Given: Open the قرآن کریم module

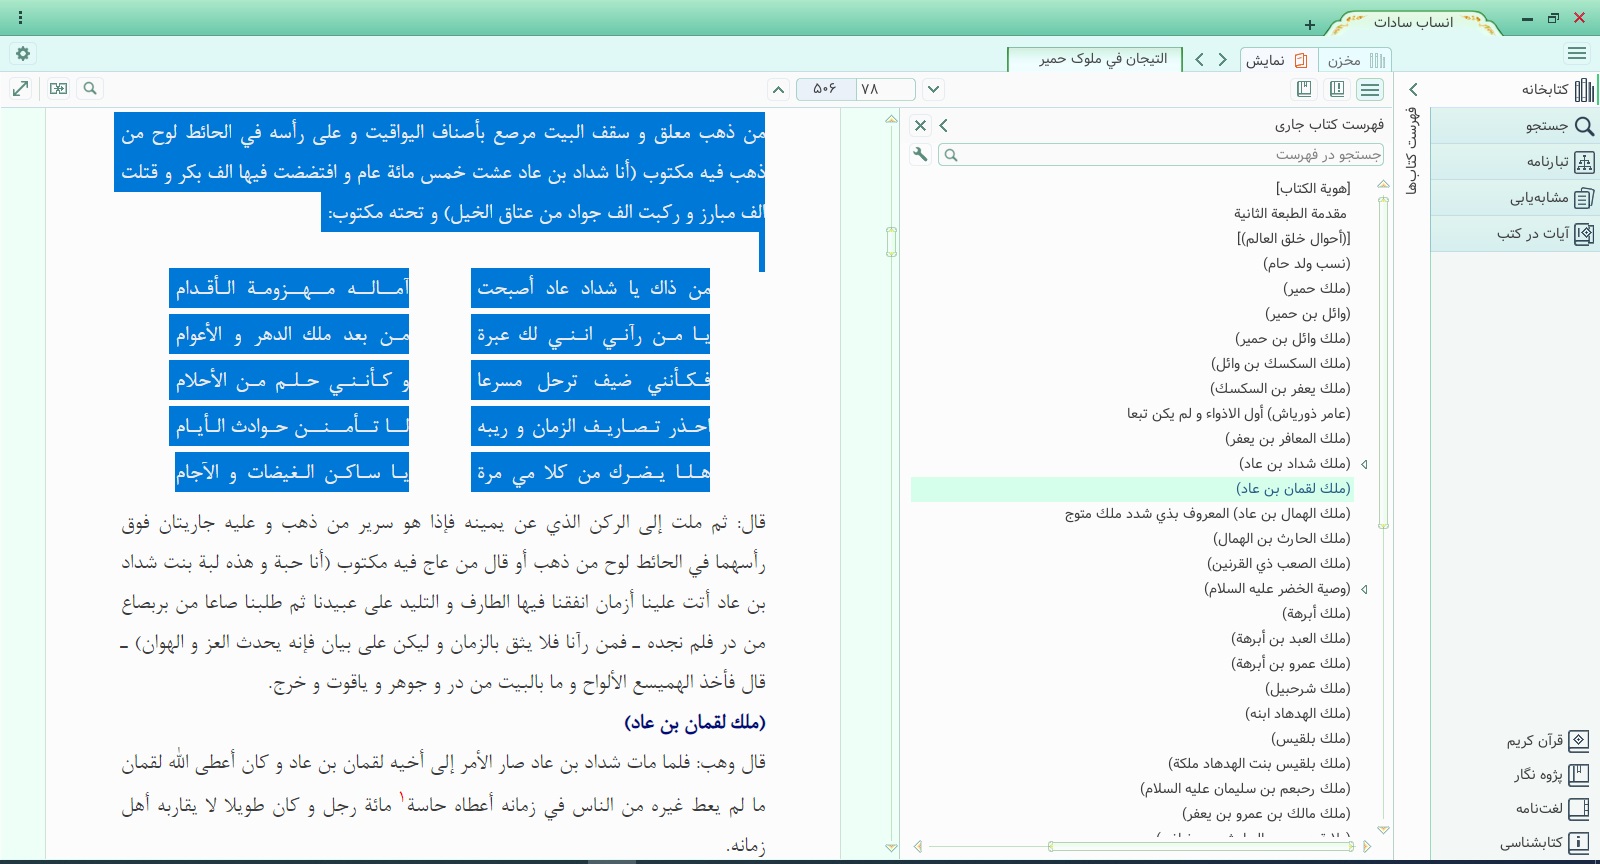Looking at the screenshot, I should (x=1547, y=741).
